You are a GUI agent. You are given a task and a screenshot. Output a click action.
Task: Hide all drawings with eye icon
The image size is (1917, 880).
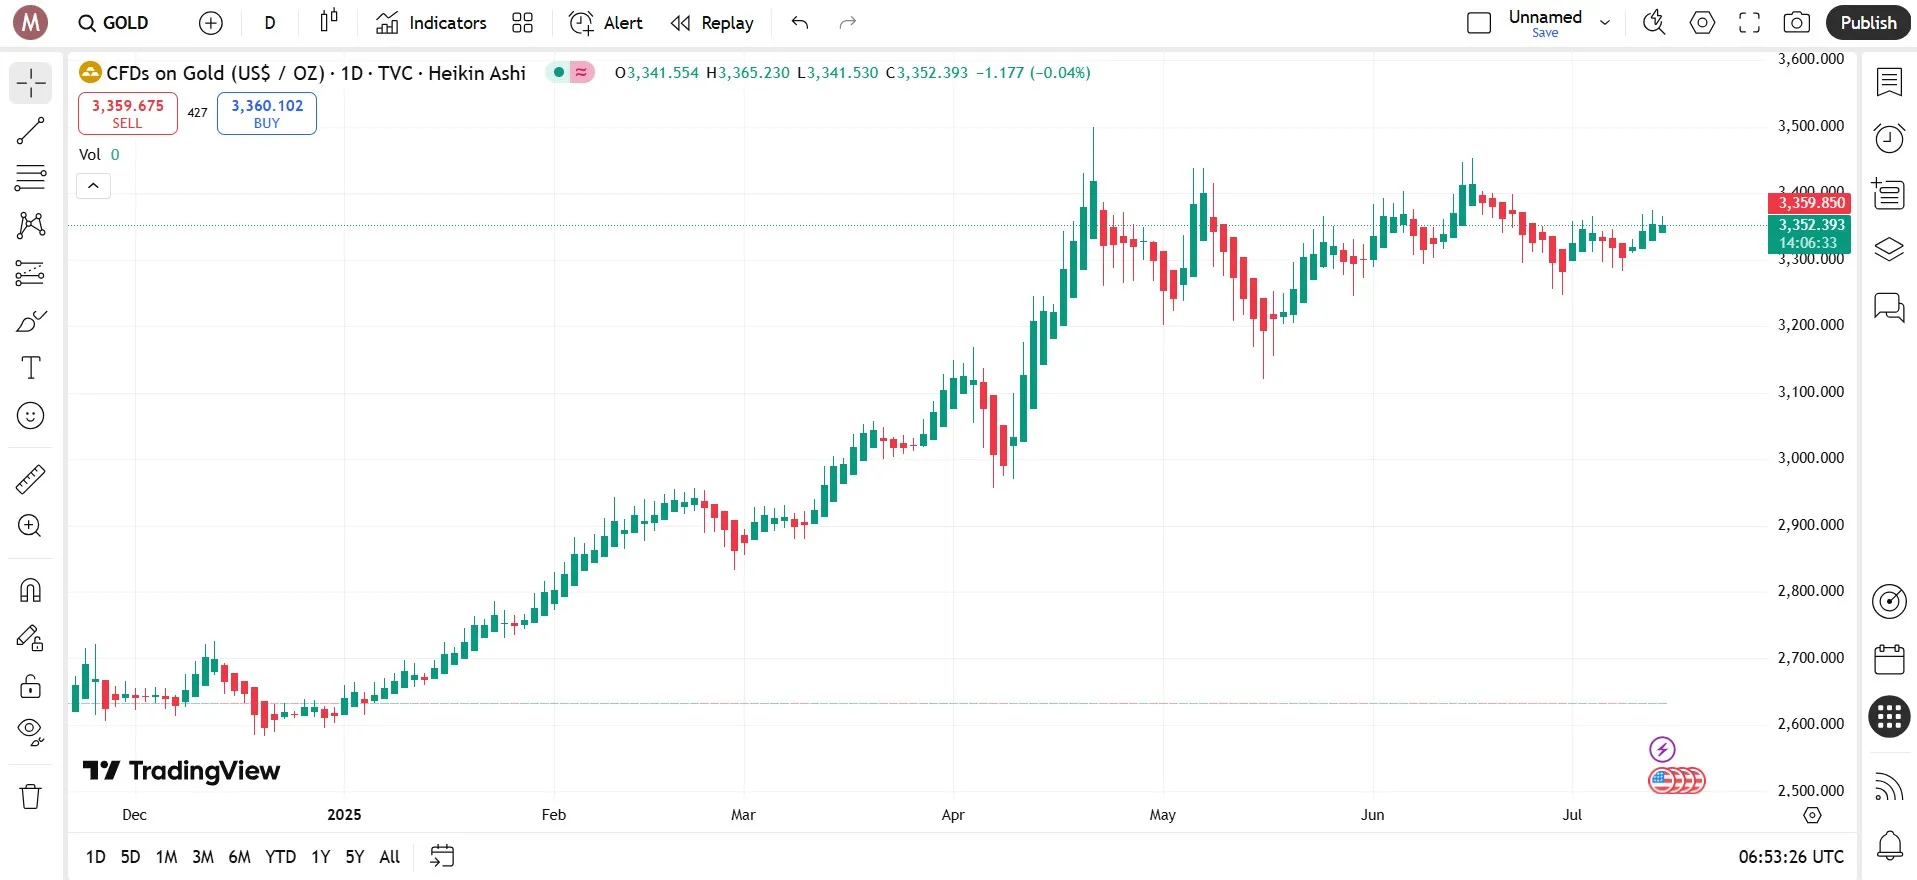coord(31,732)
